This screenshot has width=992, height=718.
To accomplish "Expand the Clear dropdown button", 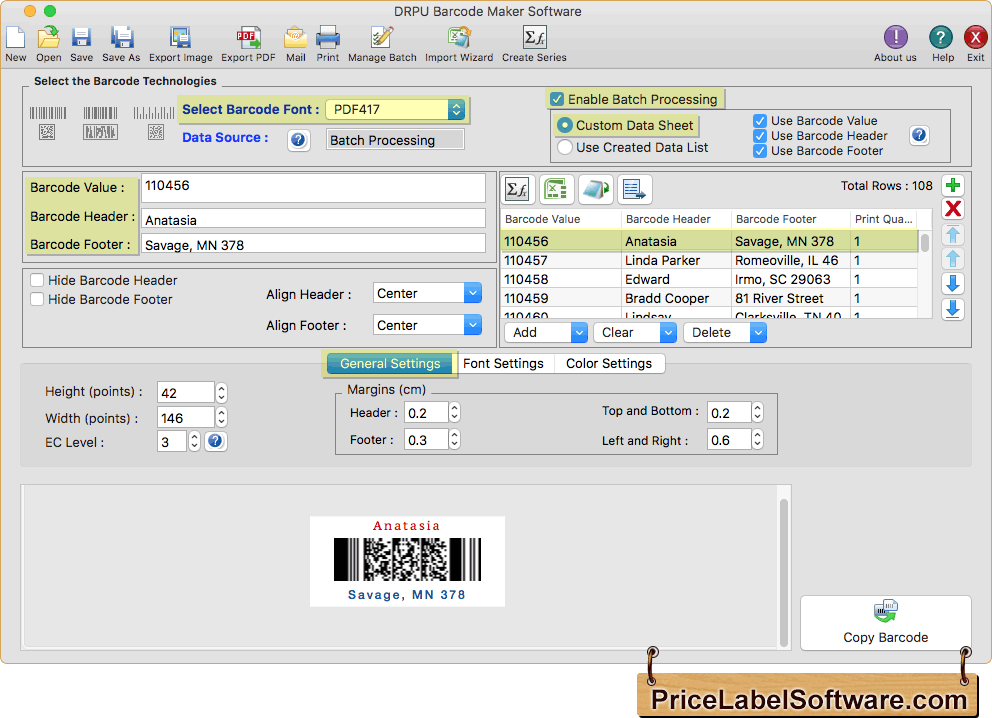I will point(667,332).
